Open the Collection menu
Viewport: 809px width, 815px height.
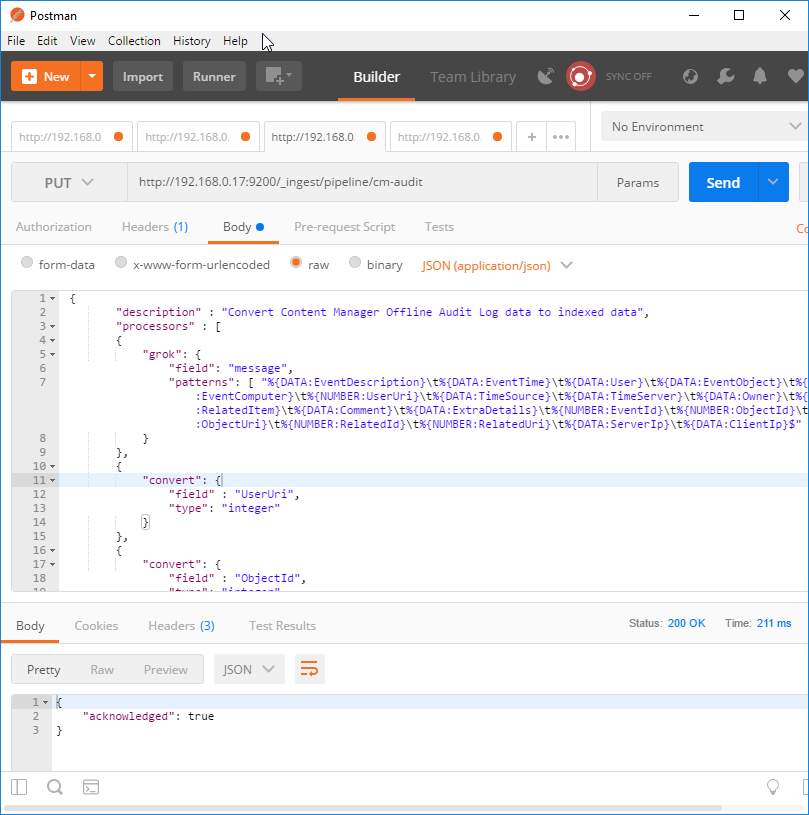click(134, 41)
